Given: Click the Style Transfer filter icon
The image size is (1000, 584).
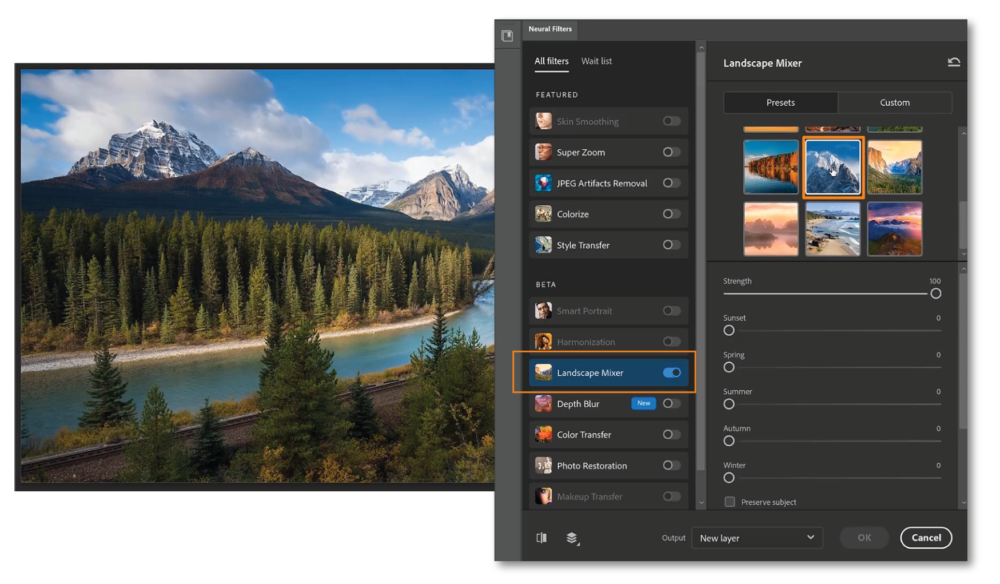Looking at the screenshot, I should (543, 245).
